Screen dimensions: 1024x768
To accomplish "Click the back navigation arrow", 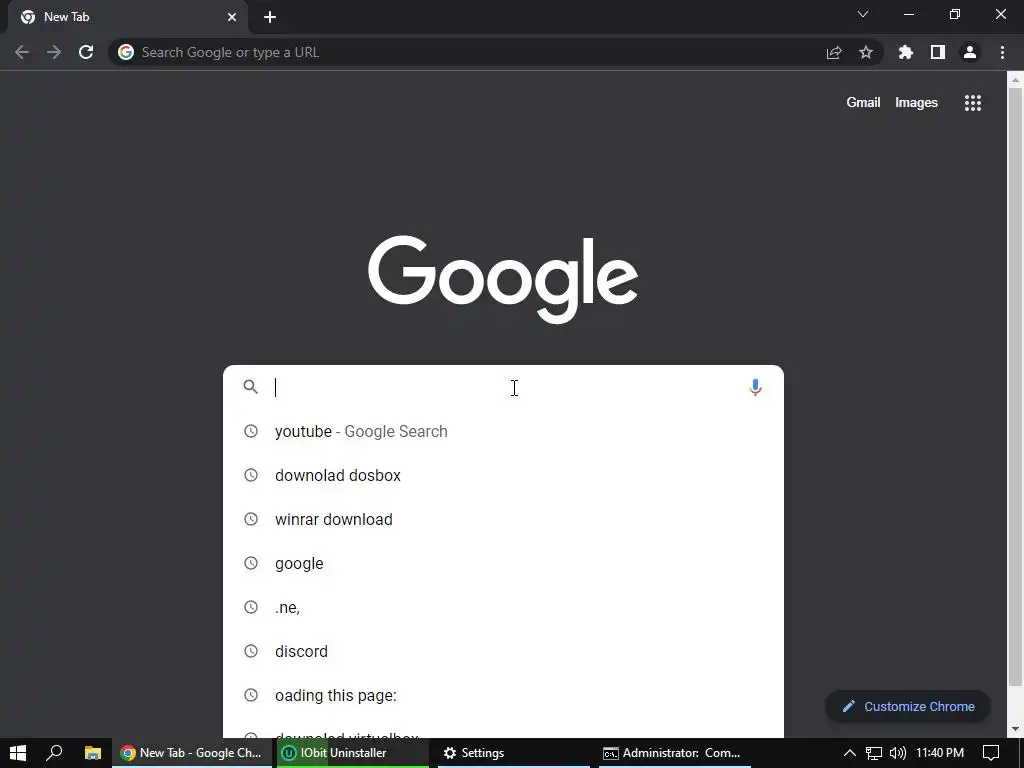I will [22, 52].
